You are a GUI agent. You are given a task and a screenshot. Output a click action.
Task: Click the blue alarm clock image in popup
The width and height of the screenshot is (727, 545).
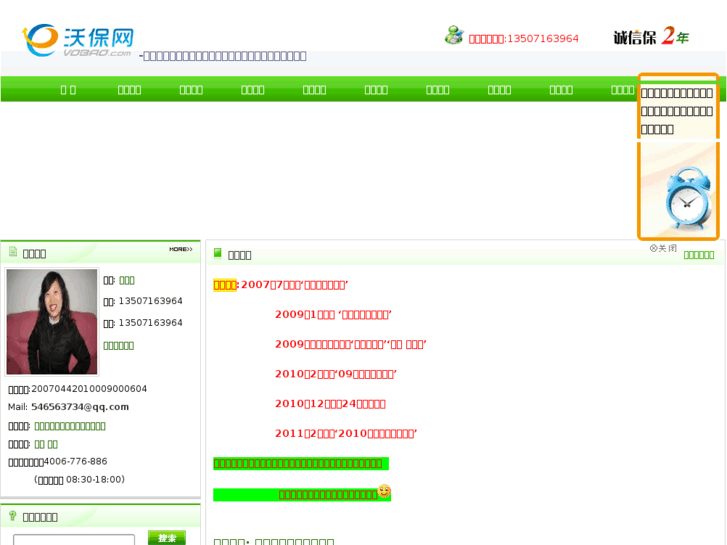(688, 198)
